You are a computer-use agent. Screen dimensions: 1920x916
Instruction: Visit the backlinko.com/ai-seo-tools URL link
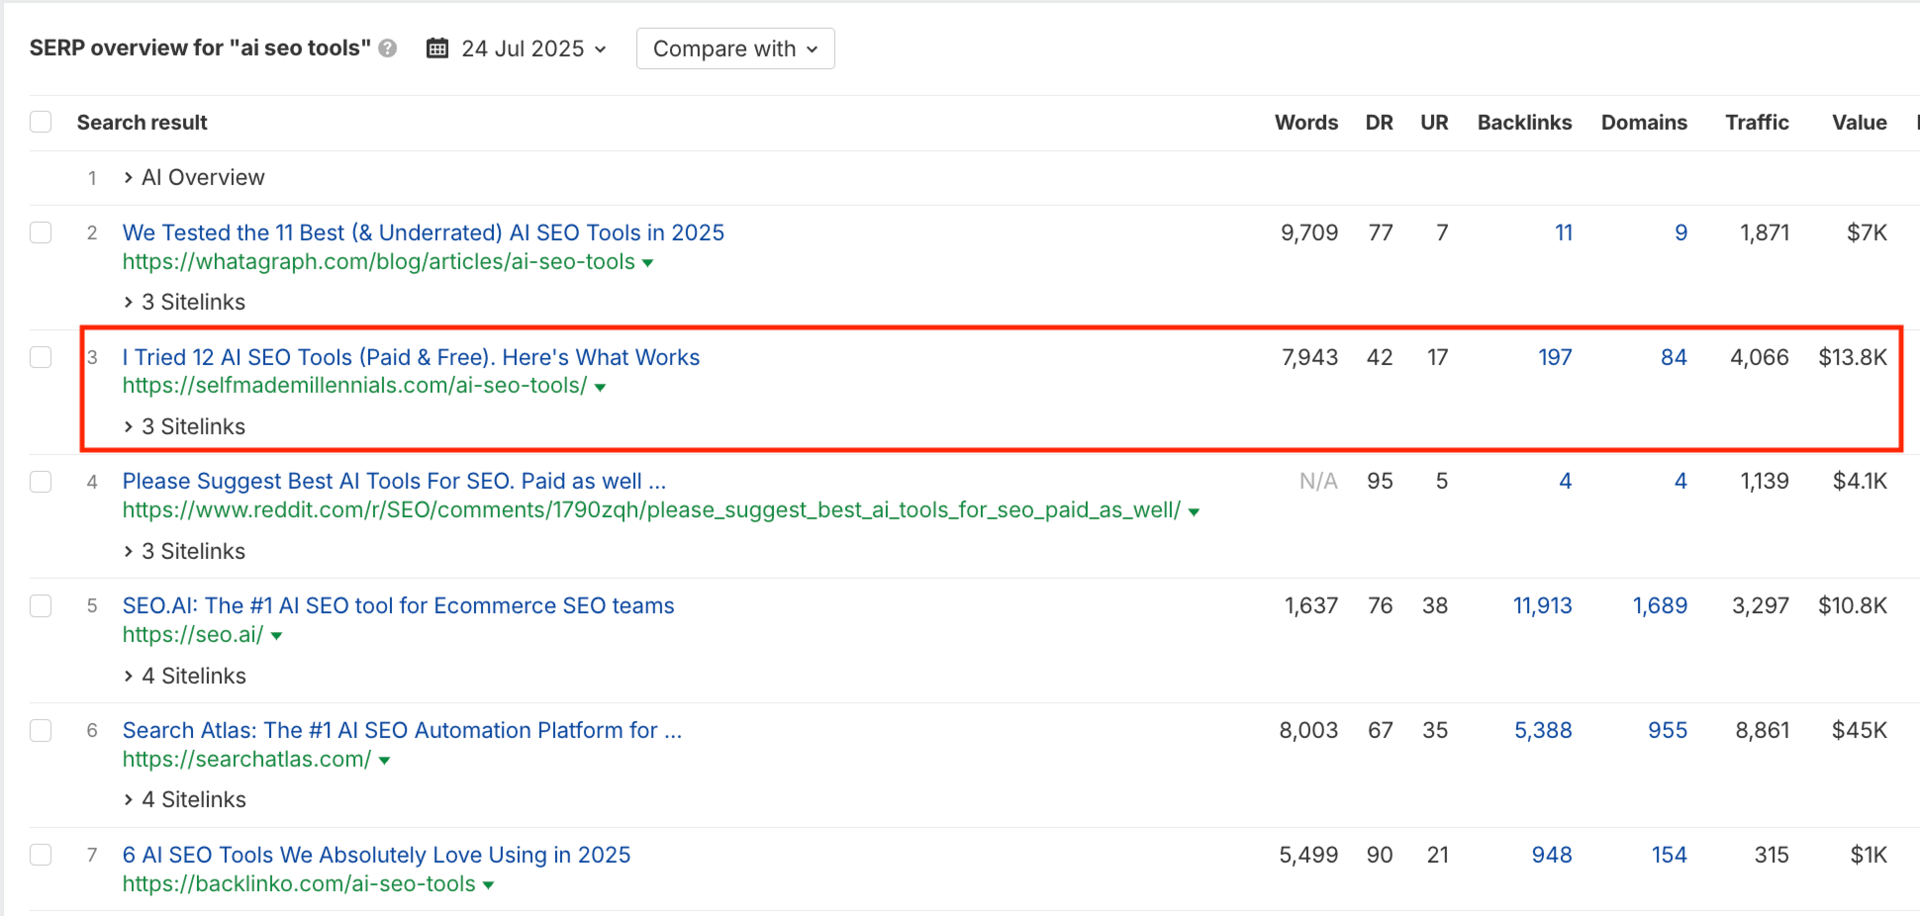[299, 884]
